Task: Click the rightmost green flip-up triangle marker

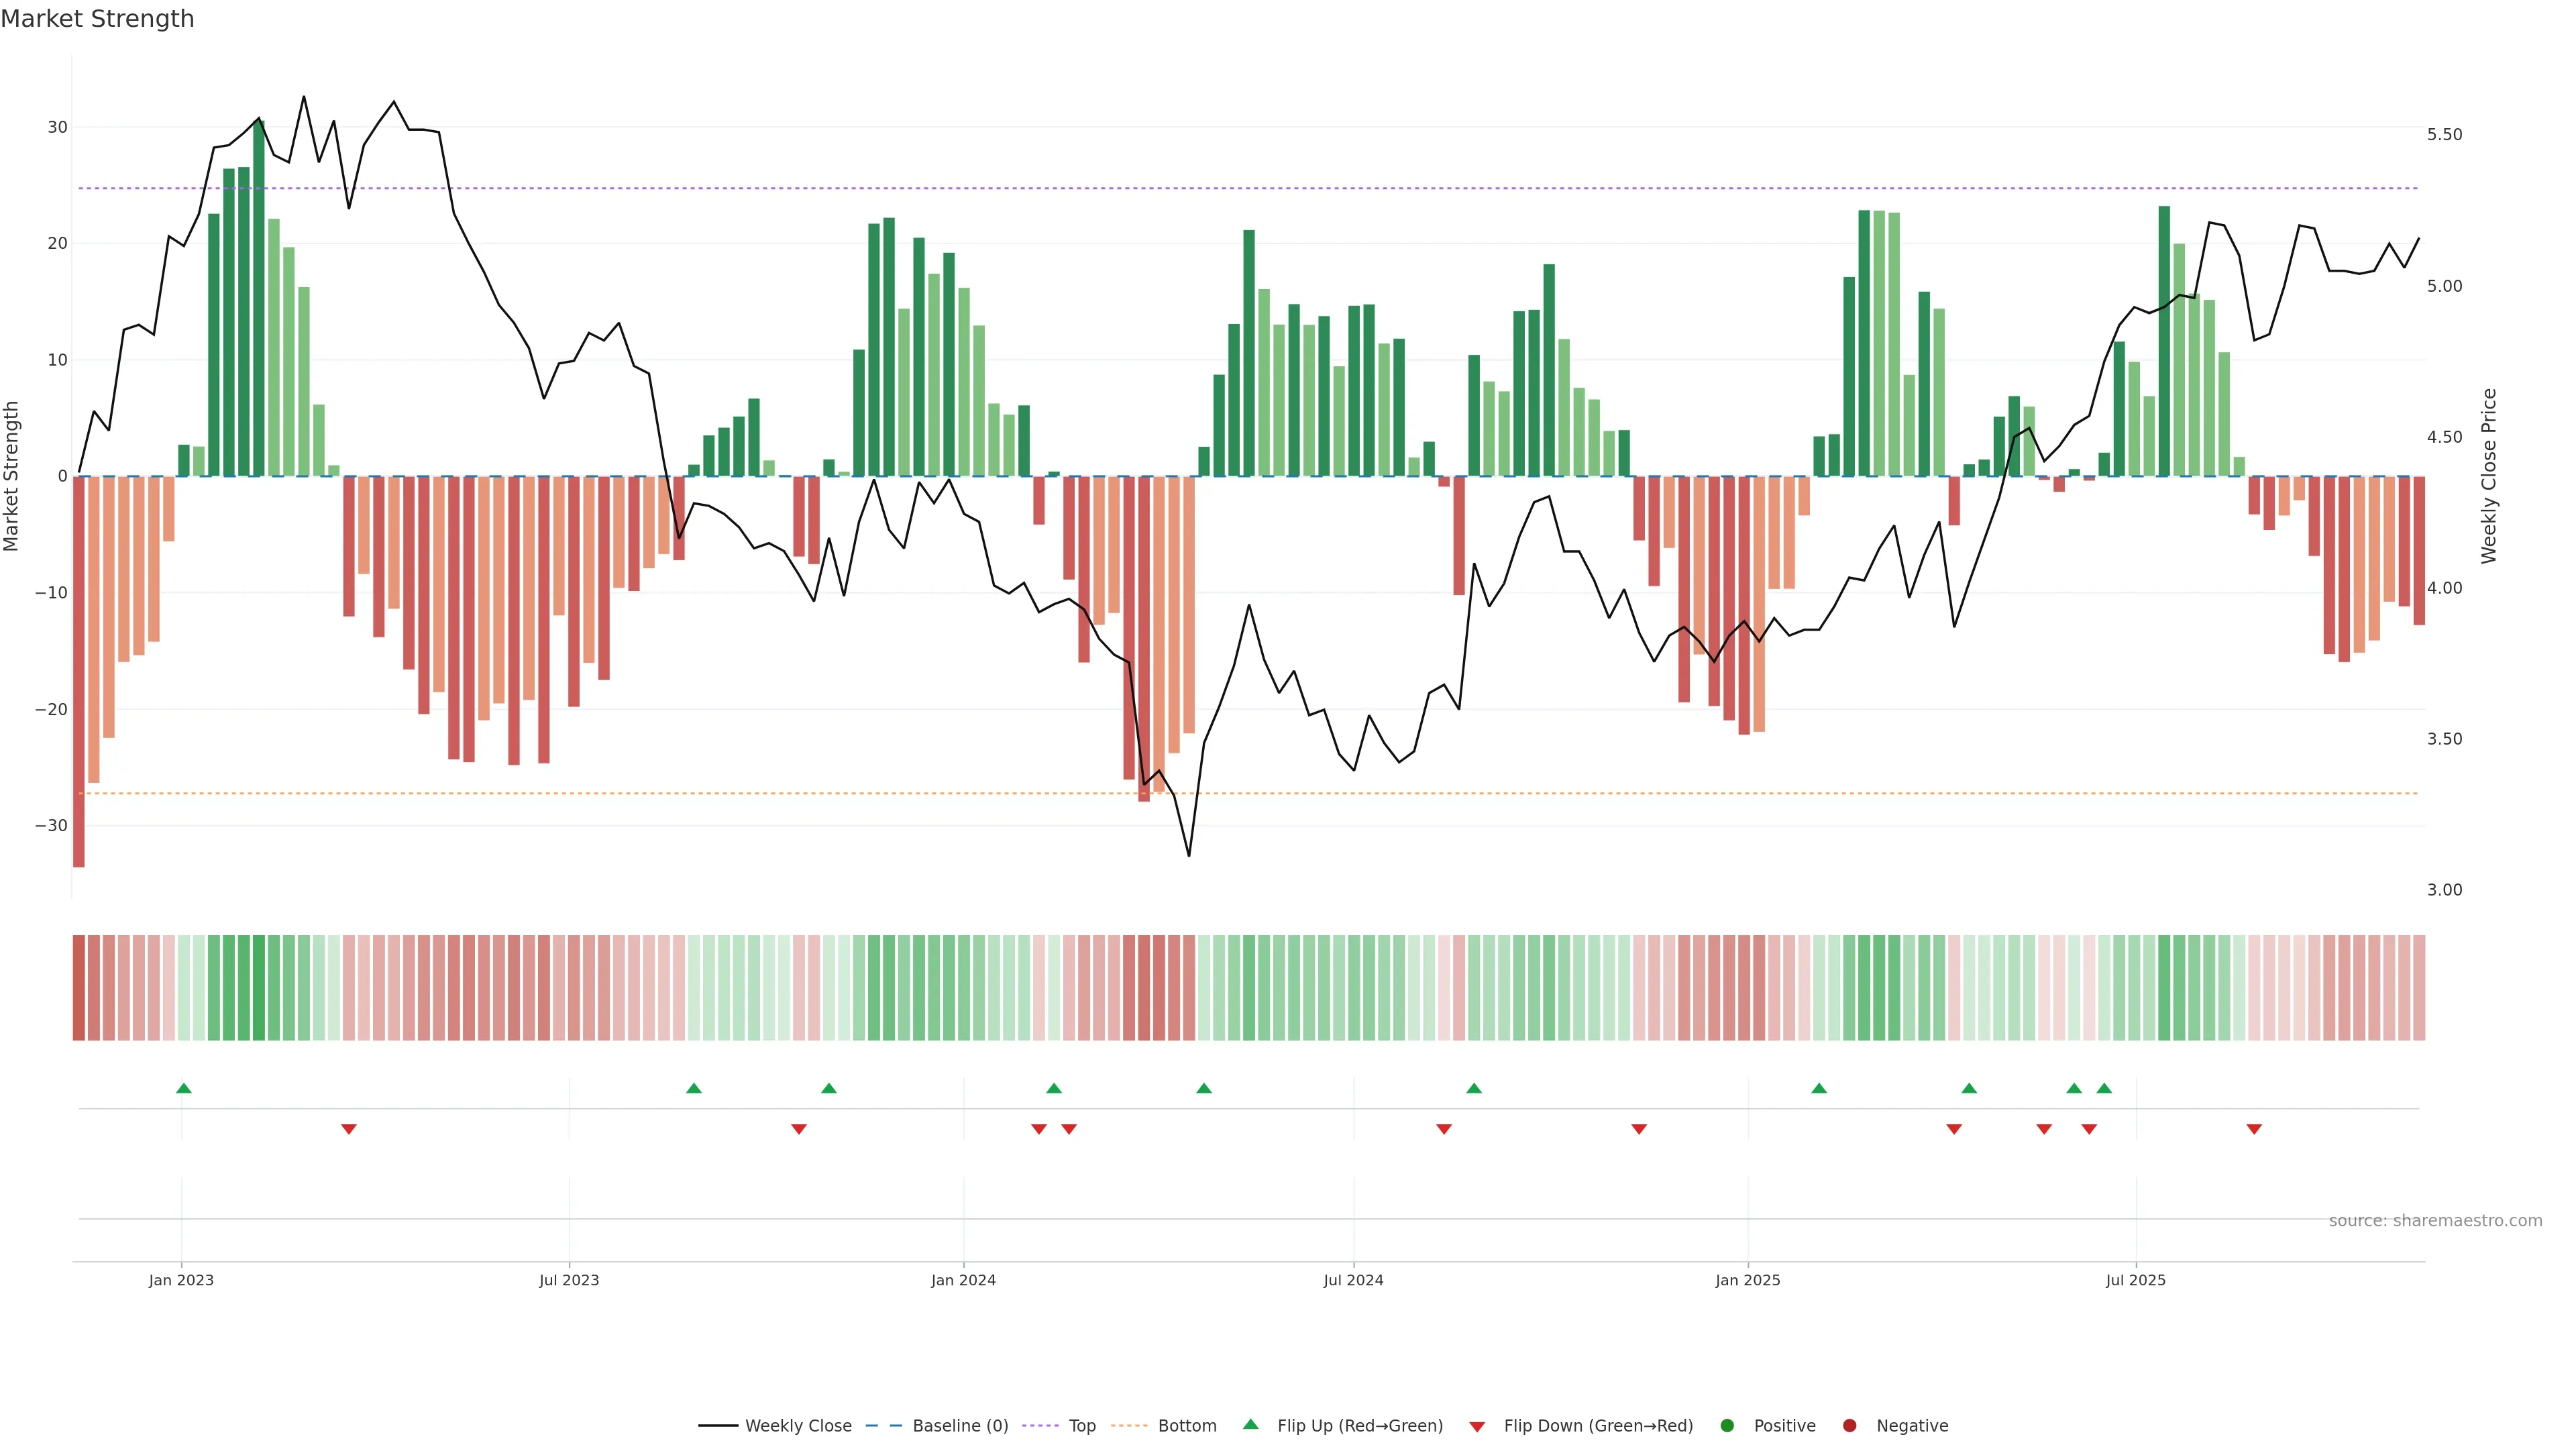Action: tap(2104, 1088)
